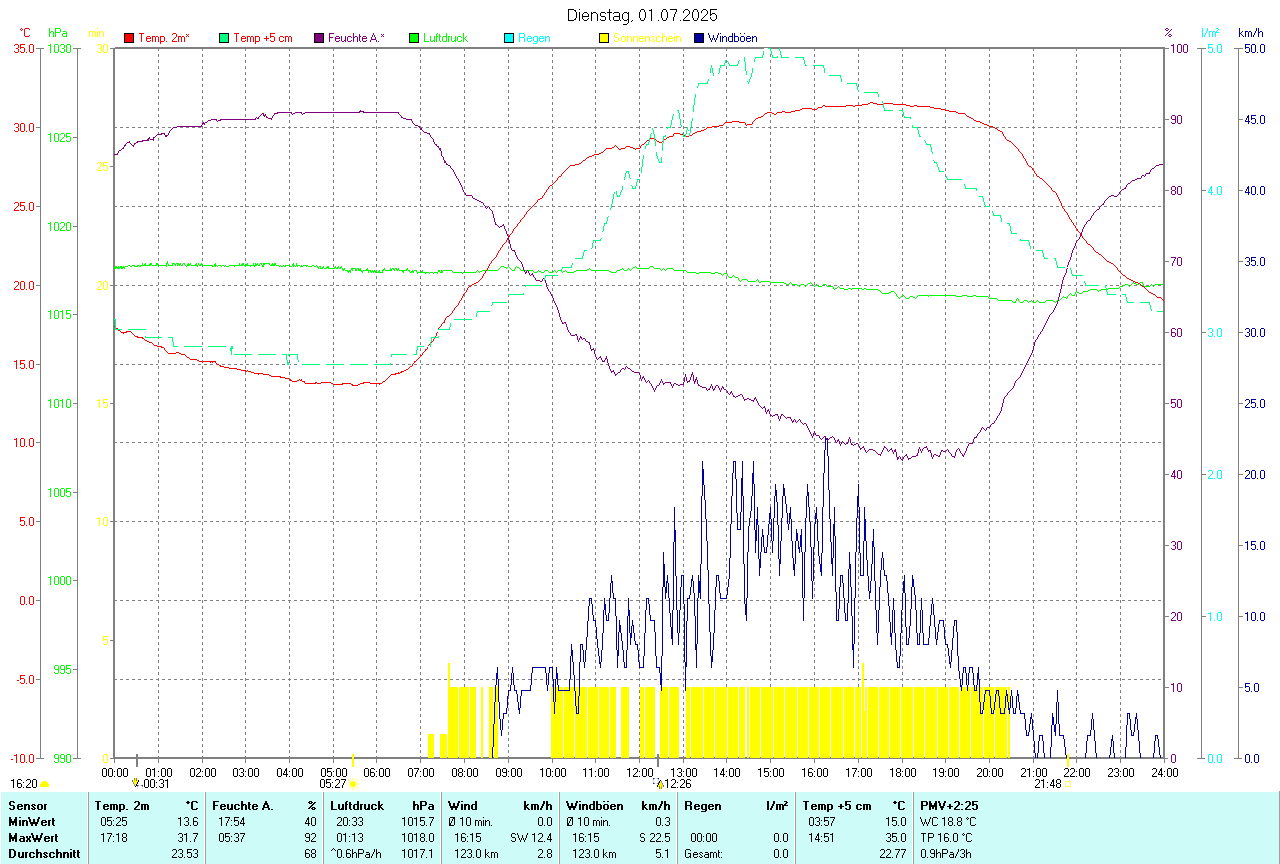Click the moonset marker at 00:31
This screenshot has height=864, width=1280.
pyautogui.click(x=136, y=783)
